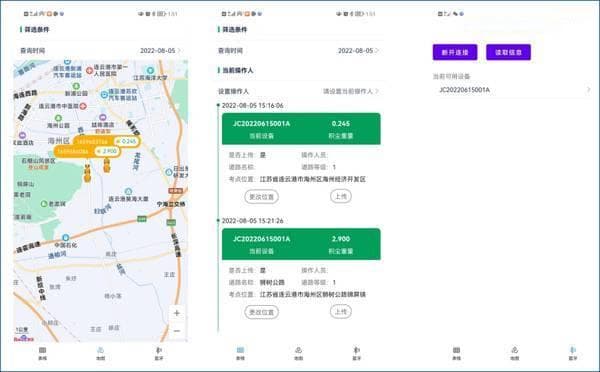Click change location button under 15:16:06 record
Screen dimensions: 600x372
261,197
